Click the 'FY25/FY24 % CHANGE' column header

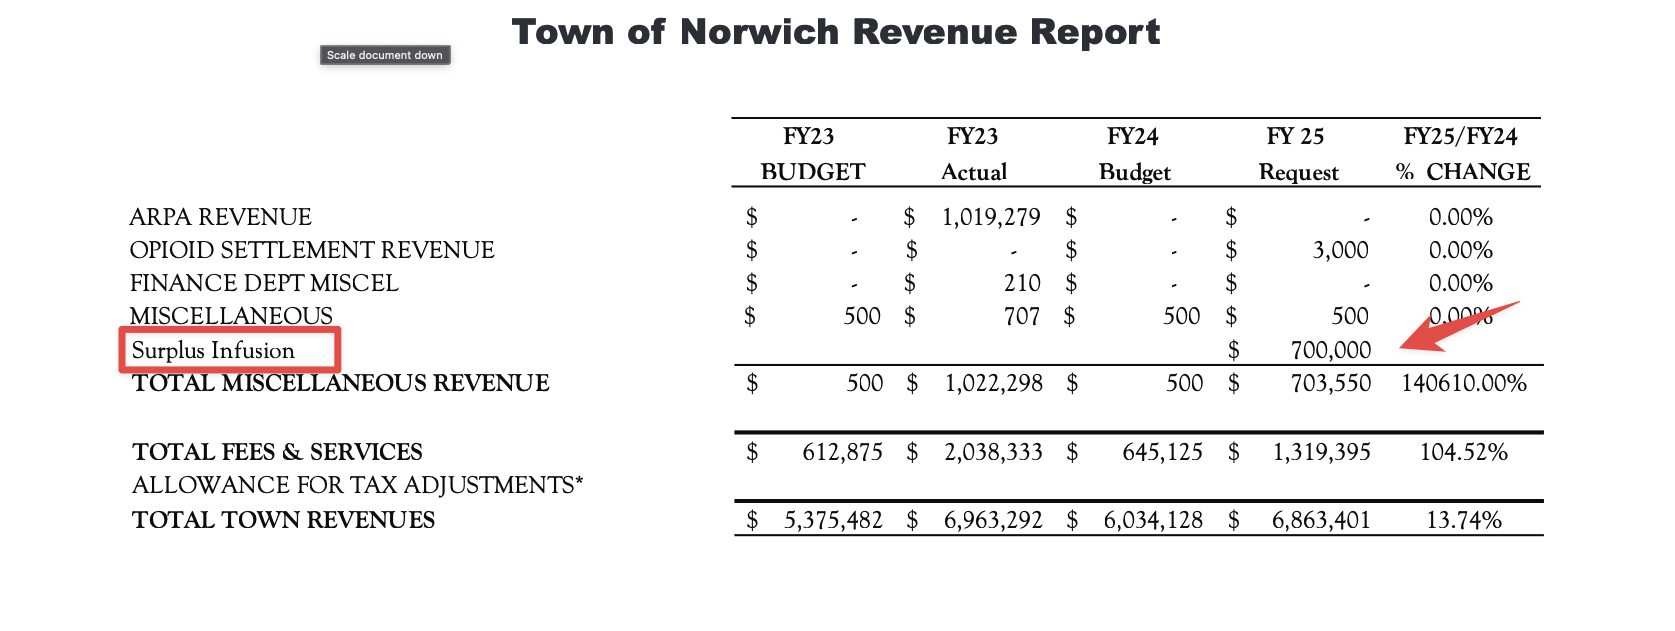coord(1462,154)
